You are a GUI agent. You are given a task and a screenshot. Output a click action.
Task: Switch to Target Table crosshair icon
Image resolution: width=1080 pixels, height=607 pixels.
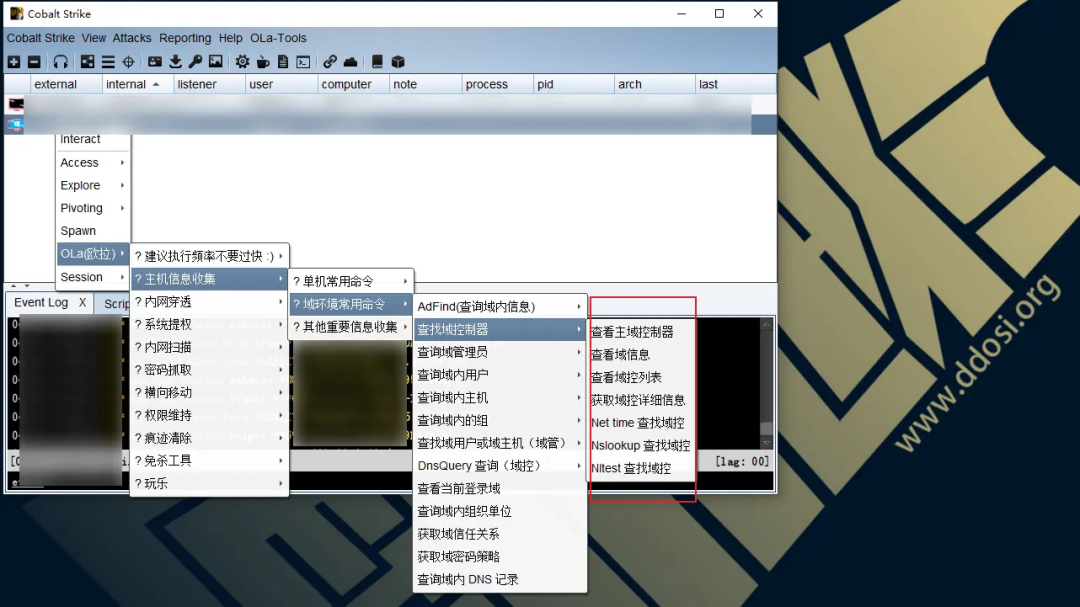(x=128, y=62)
